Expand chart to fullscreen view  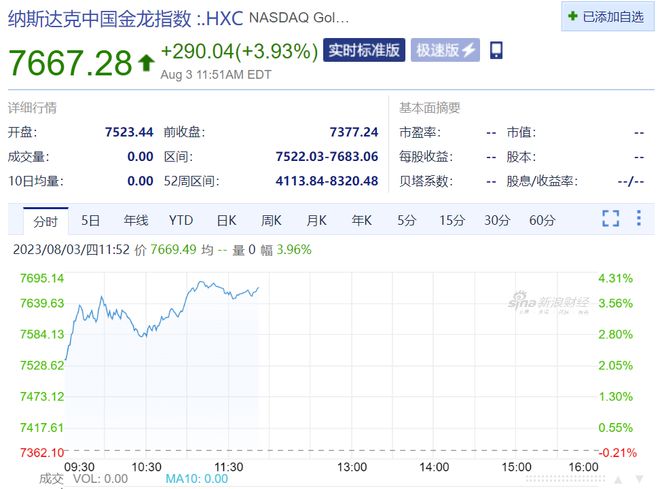[x=610, y=218]
